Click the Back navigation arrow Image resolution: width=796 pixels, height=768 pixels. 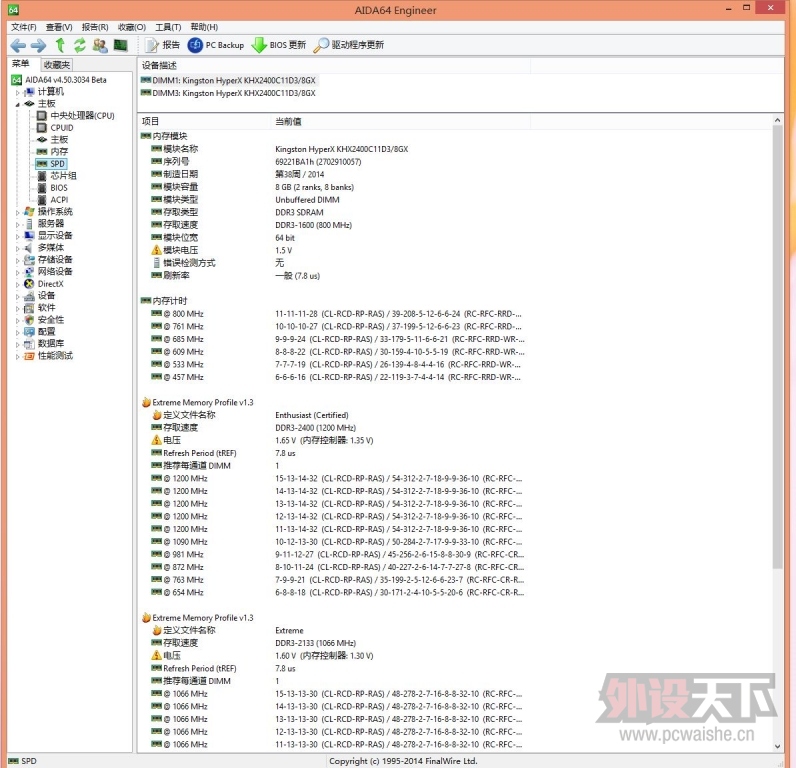18,46
